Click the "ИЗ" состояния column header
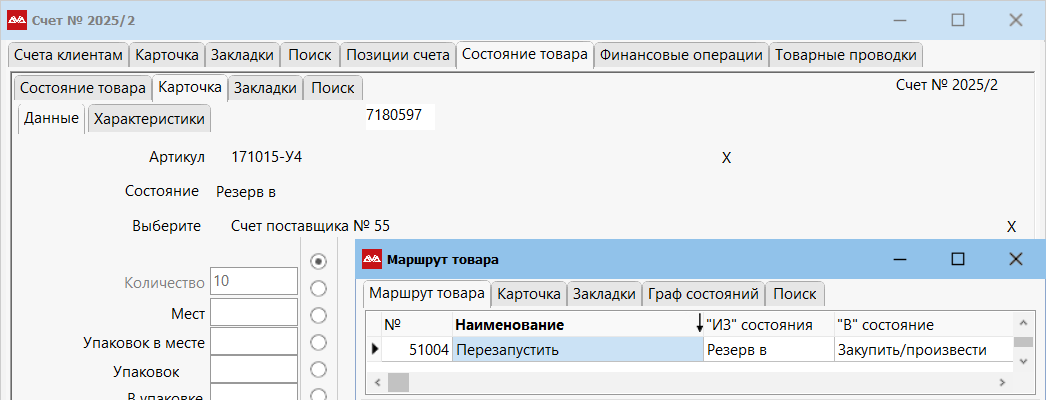 pyautogui.click(x=766, y=325)
